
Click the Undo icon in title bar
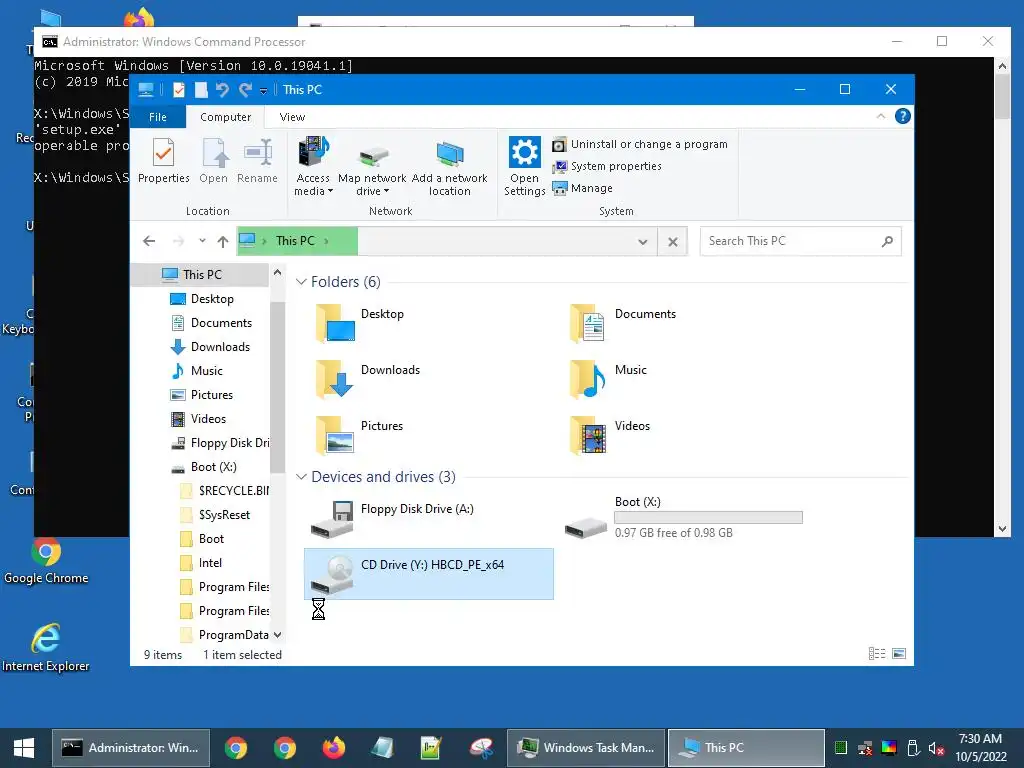click(x=222, y=90)
